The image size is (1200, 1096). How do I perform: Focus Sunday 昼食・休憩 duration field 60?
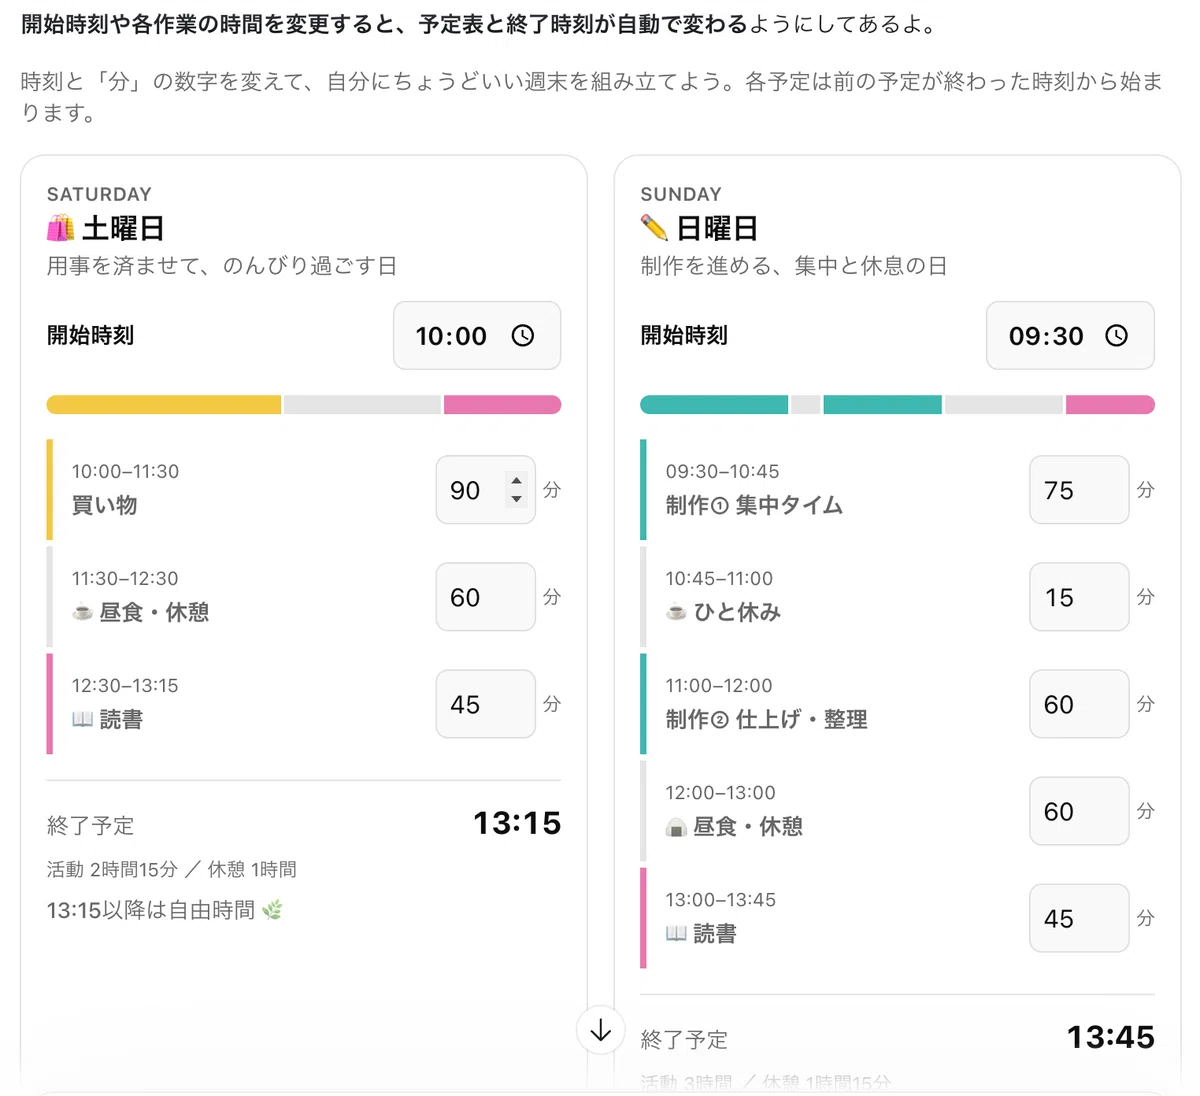1079,811
